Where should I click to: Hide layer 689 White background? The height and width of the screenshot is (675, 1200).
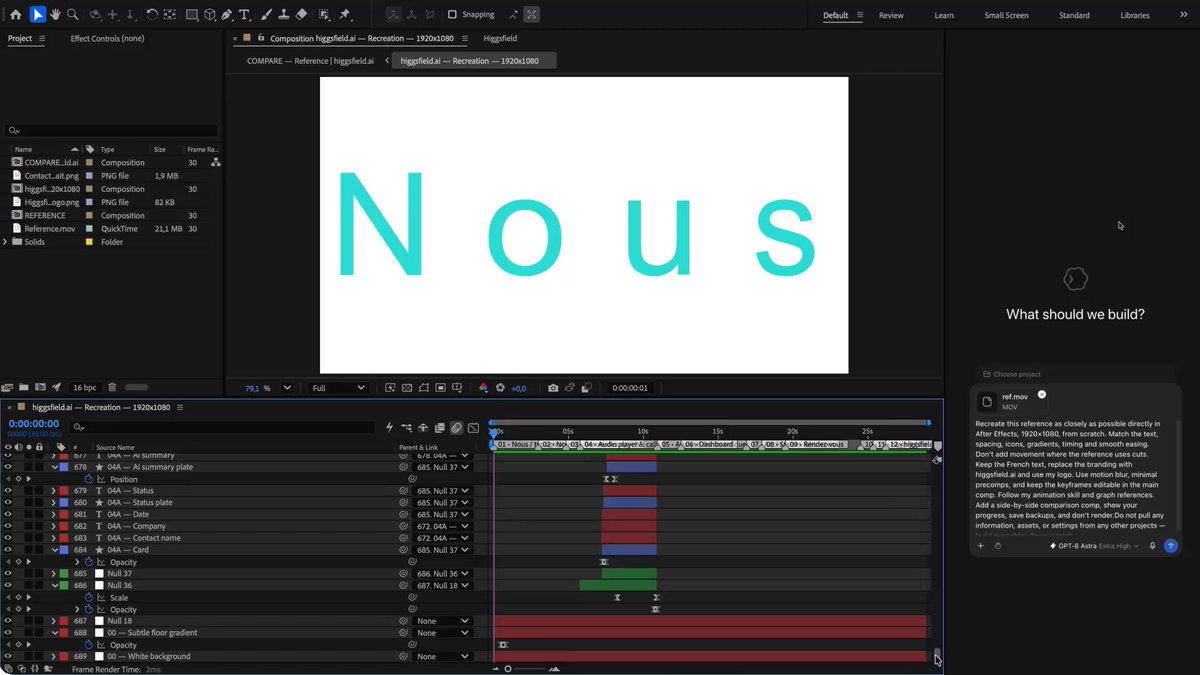click(8, 657)
